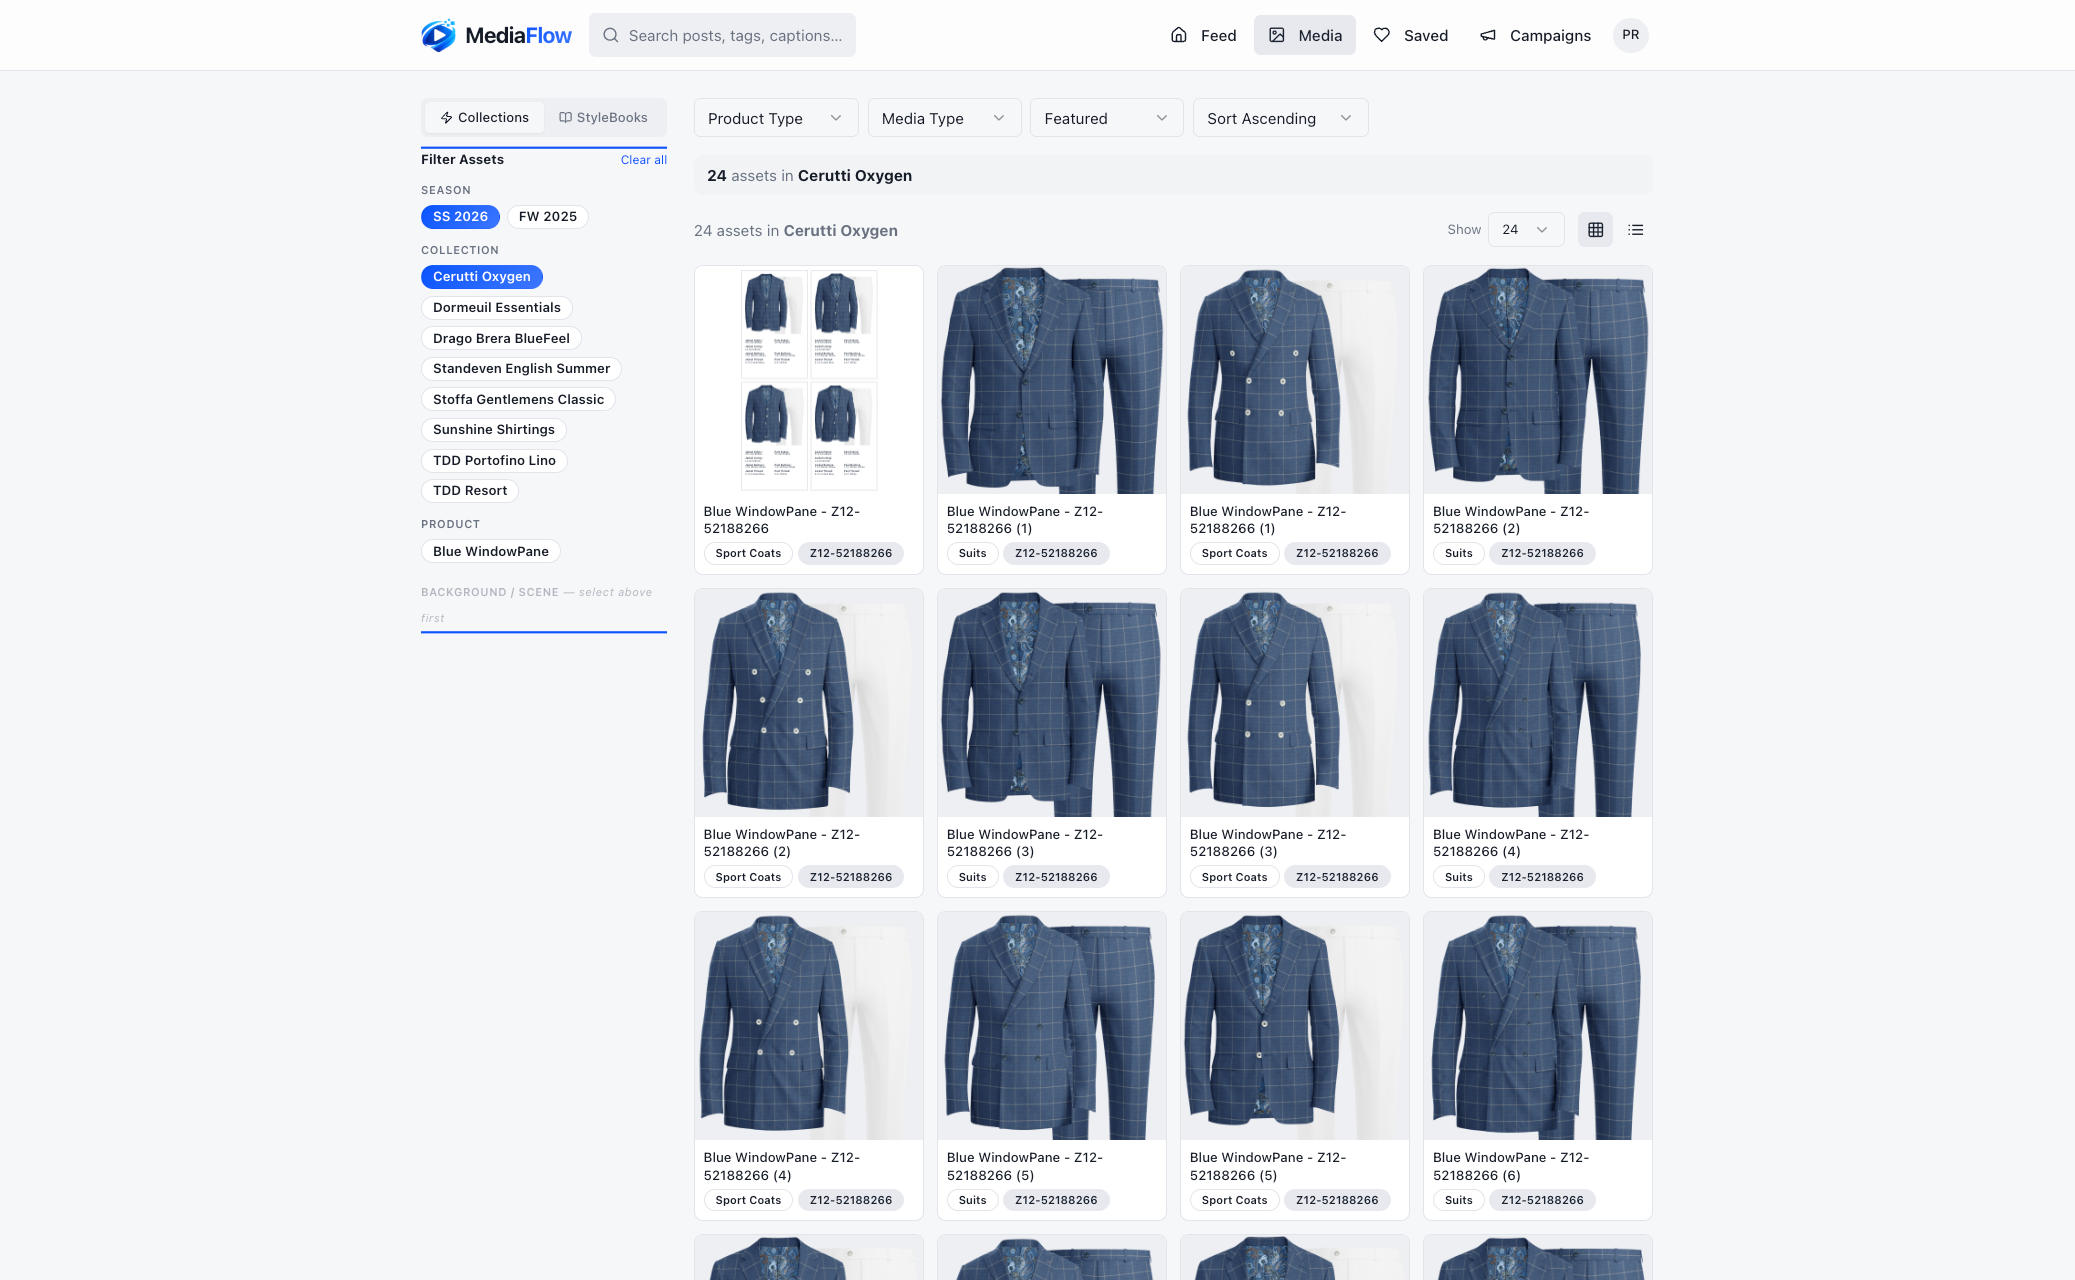Click the search magnifier icon
This screenshot has height=1280, width=2075.
610,35
